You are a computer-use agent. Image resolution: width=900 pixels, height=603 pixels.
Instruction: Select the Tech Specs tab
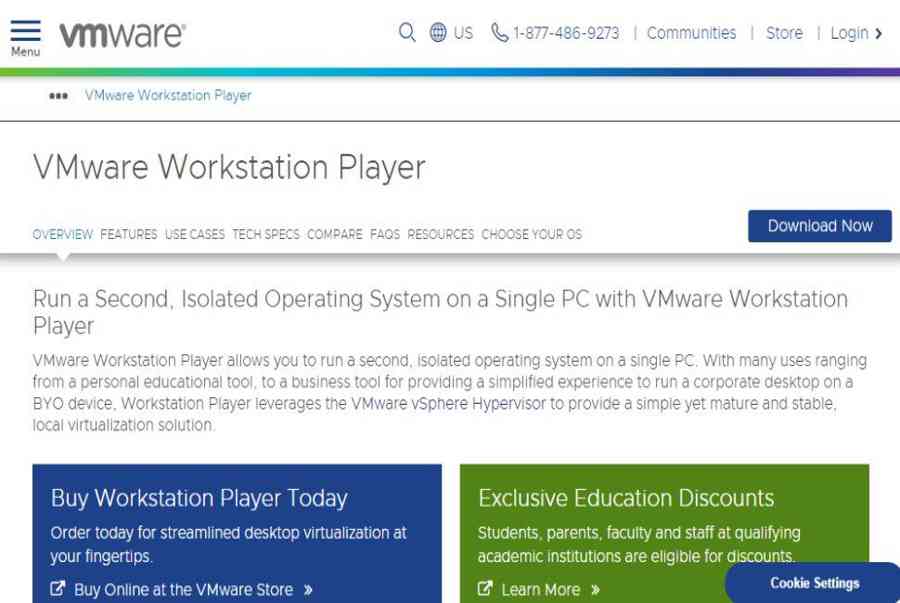[x=266, y=234]
